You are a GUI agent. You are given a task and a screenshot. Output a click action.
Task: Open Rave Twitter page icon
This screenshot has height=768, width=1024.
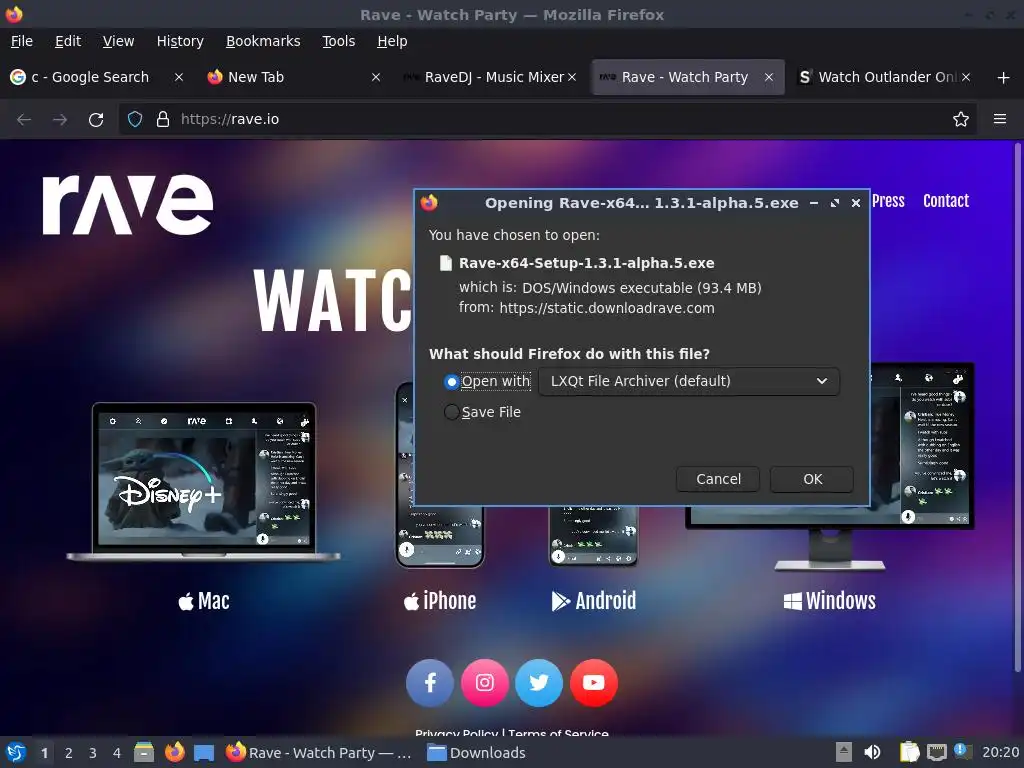tap(539, 683)
